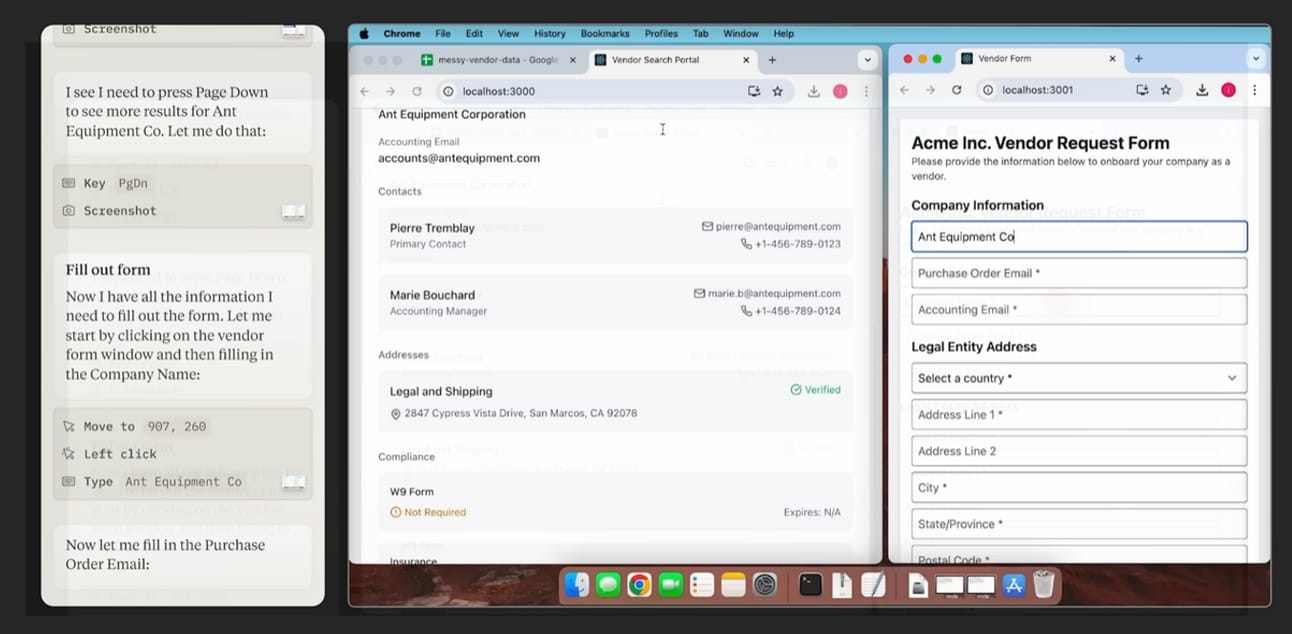Open Reminders from the dock

pyautogui.click(x=702, y=585)
